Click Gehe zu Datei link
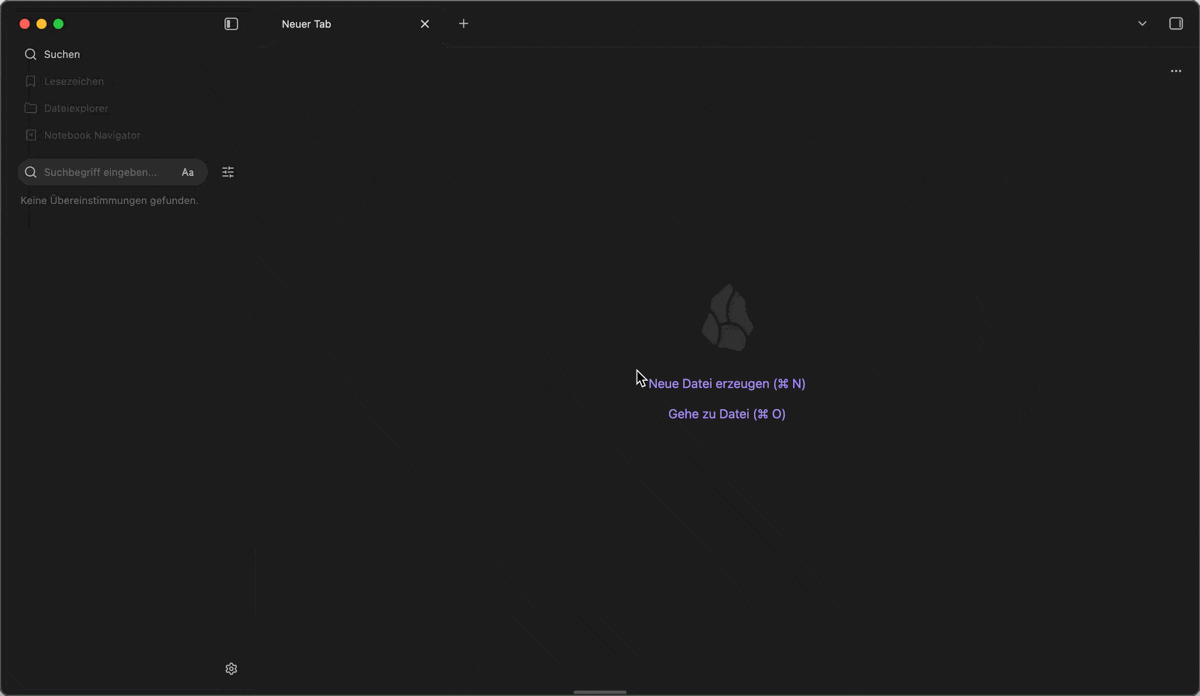1200x696 pixels. (727, 414)
